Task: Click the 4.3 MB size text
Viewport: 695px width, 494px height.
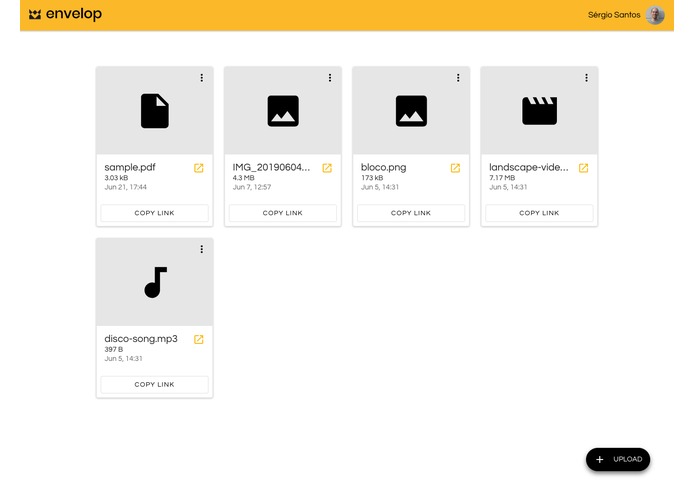Action: coord(243,178)
